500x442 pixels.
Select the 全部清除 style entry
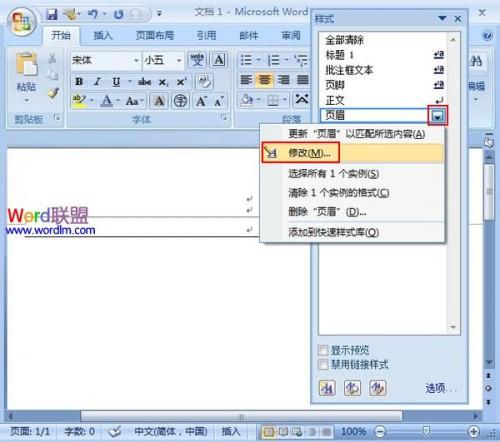pyautogui.click(x=383, y=40)
